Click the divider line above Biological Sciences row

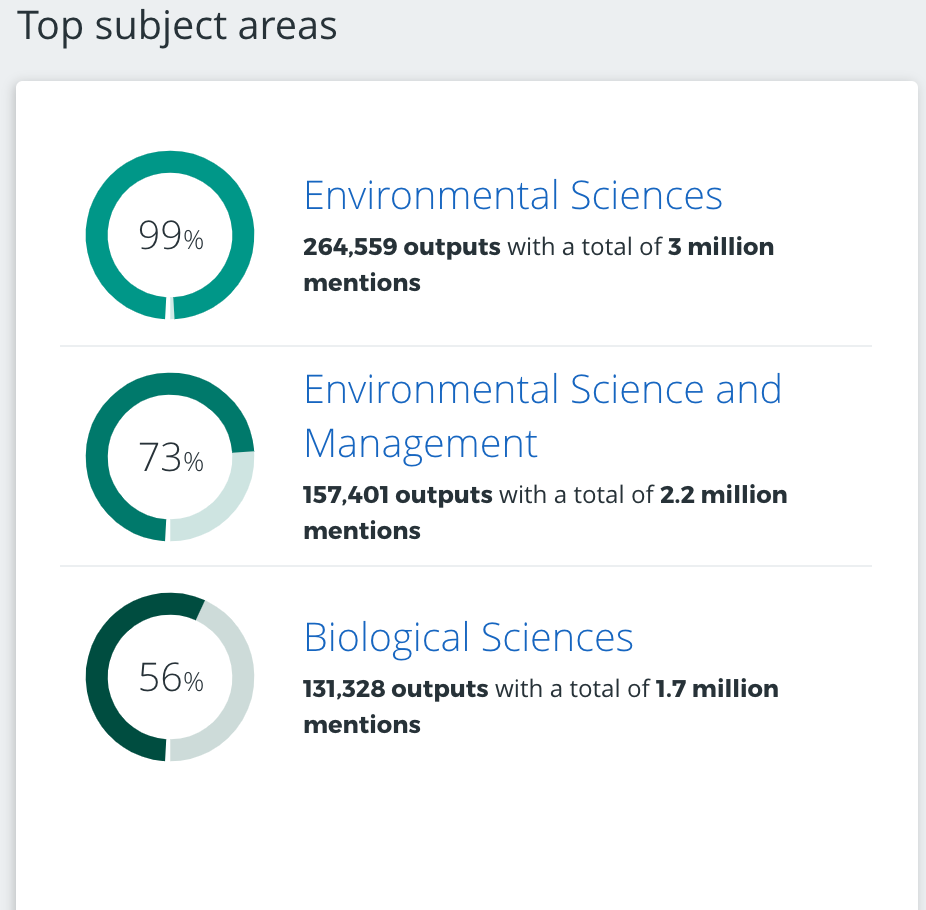pyautogui.click(x=466, y=566)
